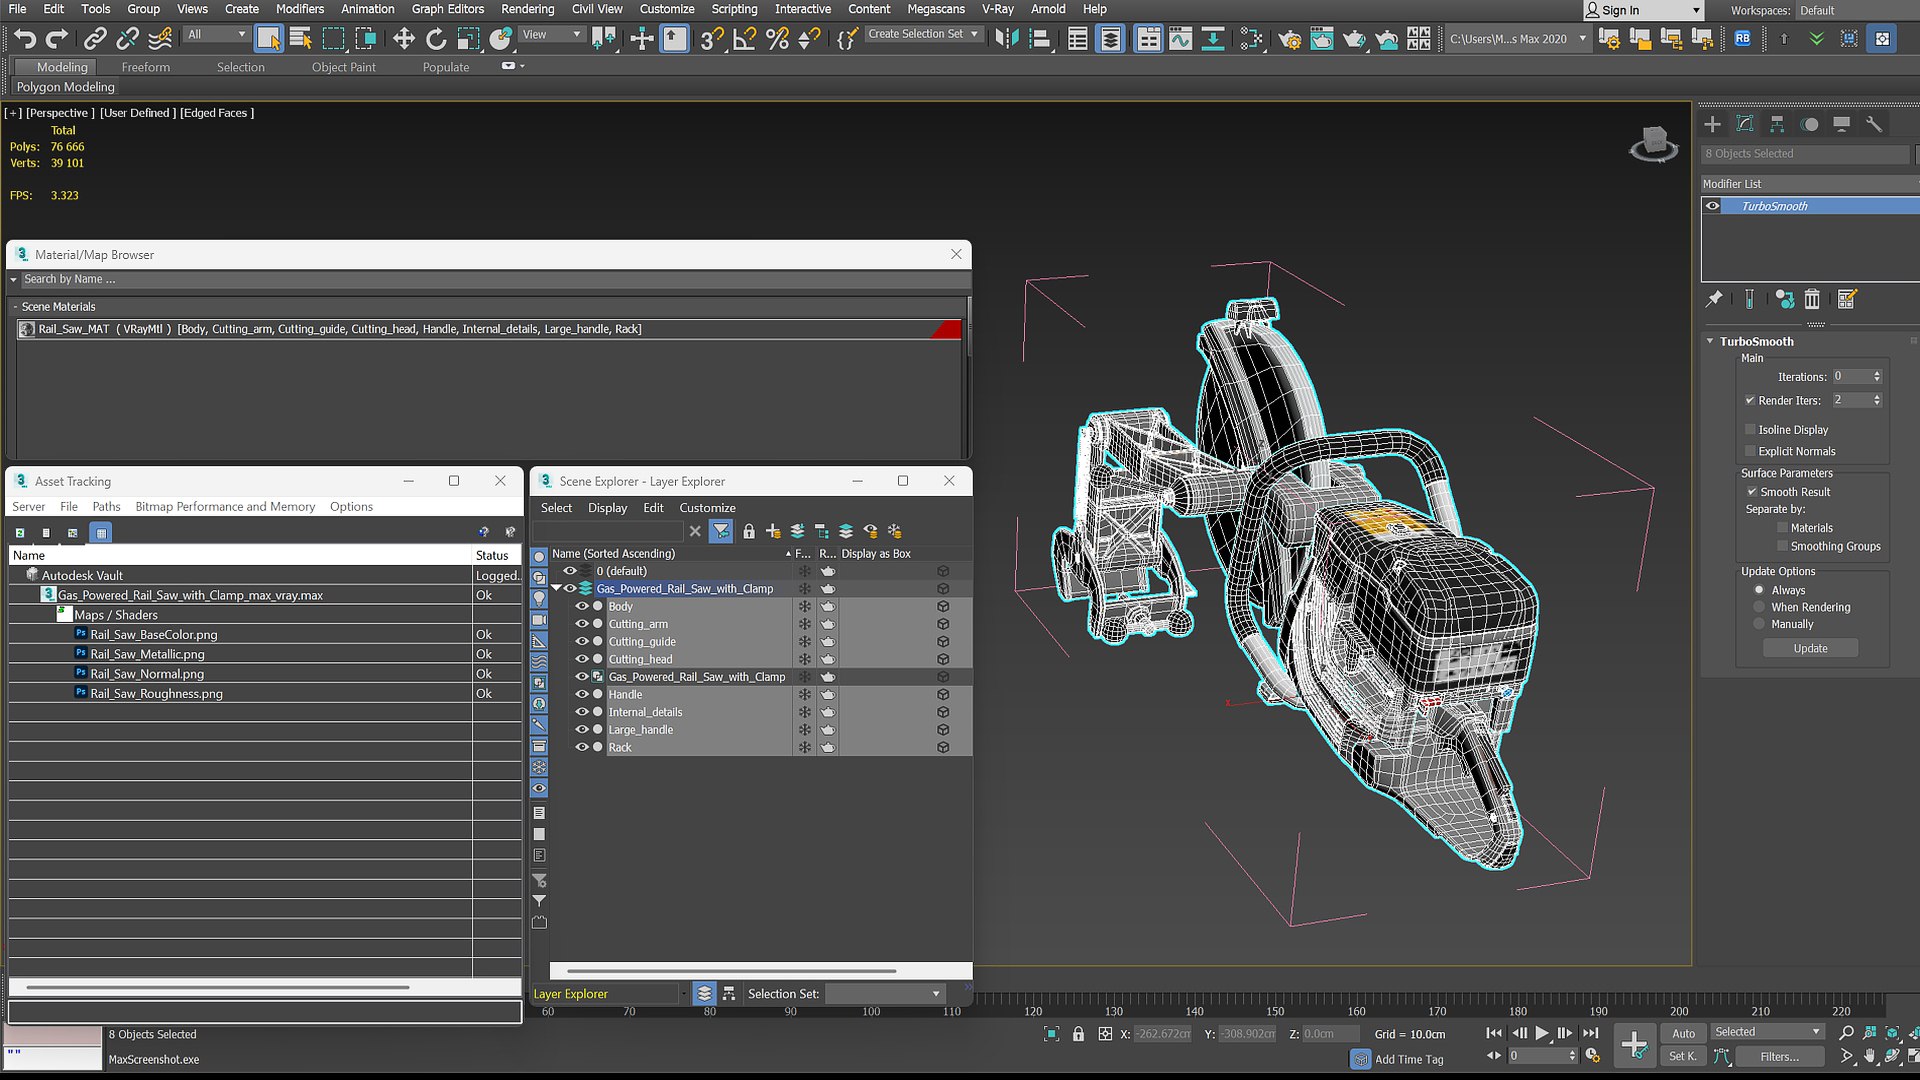
Task: Select the Rotate tool icon
Action: coord(436,39)
